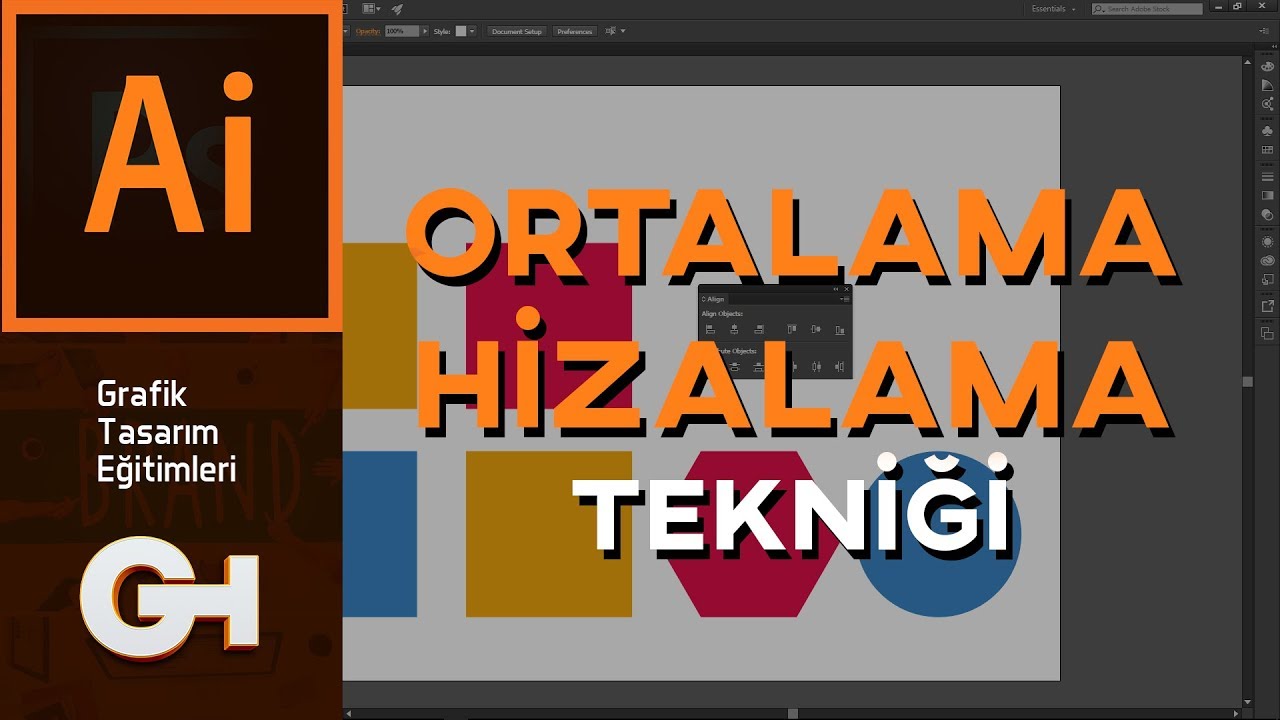Open the Essentials workspace switcher

pyautogui.click(x=1054, y=9)
